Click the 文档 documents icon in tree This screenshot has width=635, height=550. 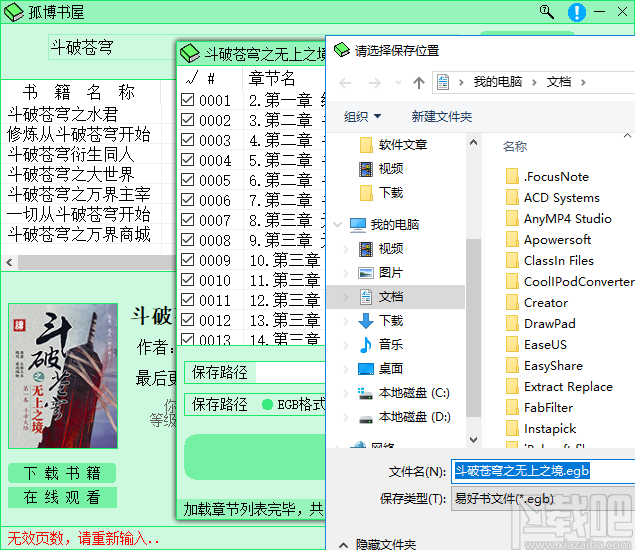click(x=366, y=297)
